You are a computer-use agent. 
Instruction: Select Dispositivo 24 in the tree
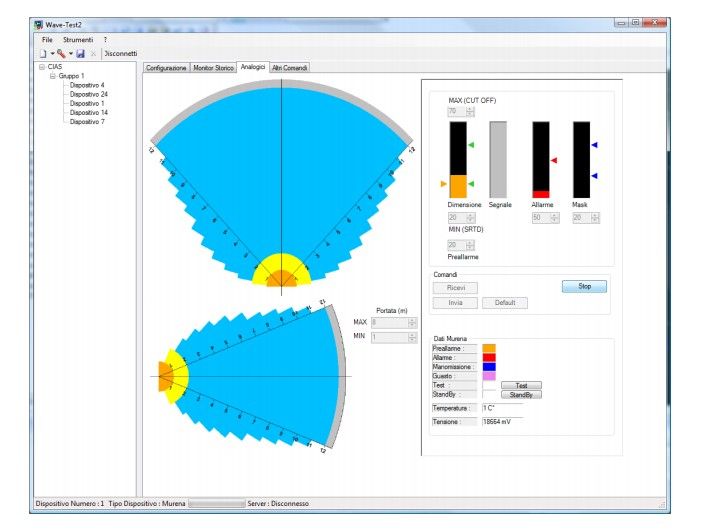pos(89,94)
